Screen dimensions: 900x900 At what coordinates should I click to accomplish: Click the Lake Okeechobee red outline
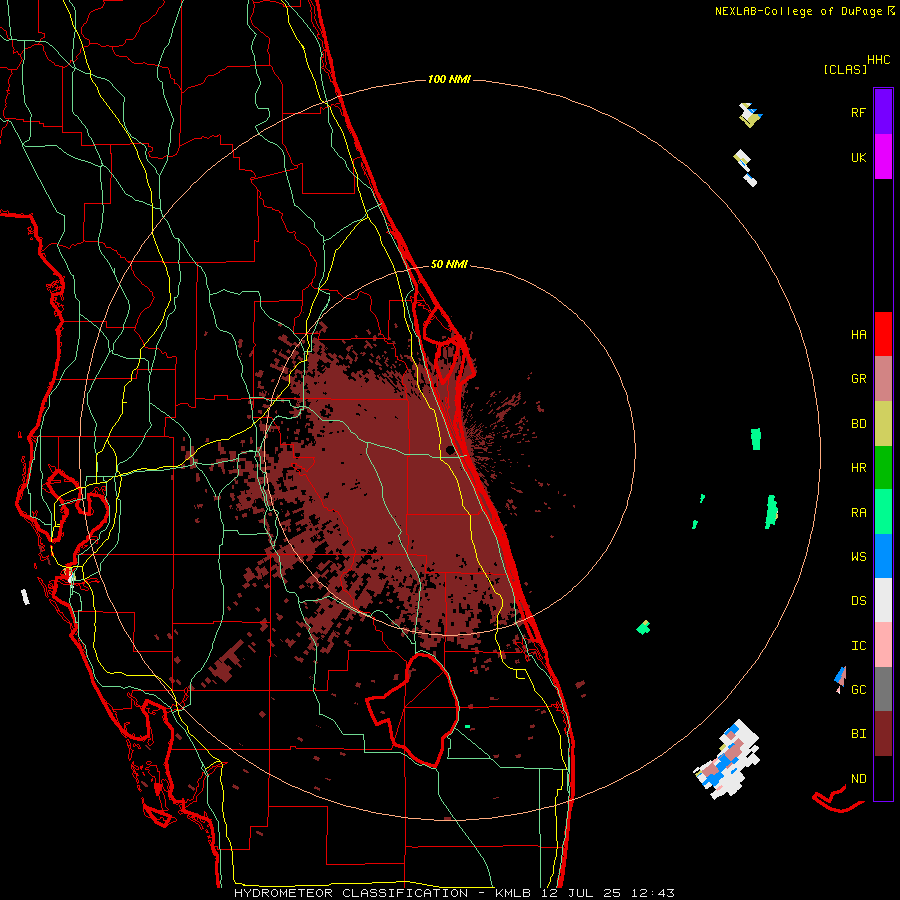pyautogui.click(x=413, y=709)
